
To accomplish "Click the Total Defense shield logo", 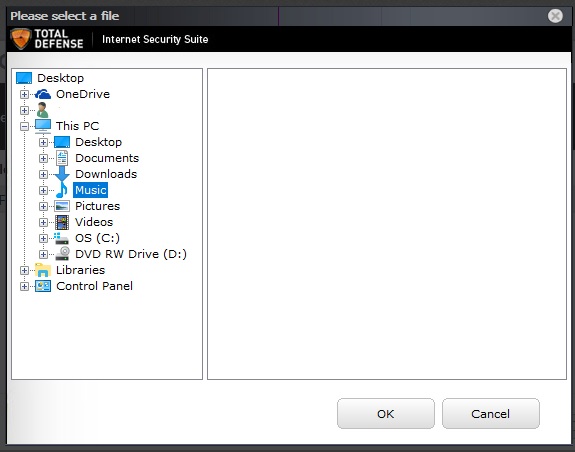I will (x=21, y=39).
